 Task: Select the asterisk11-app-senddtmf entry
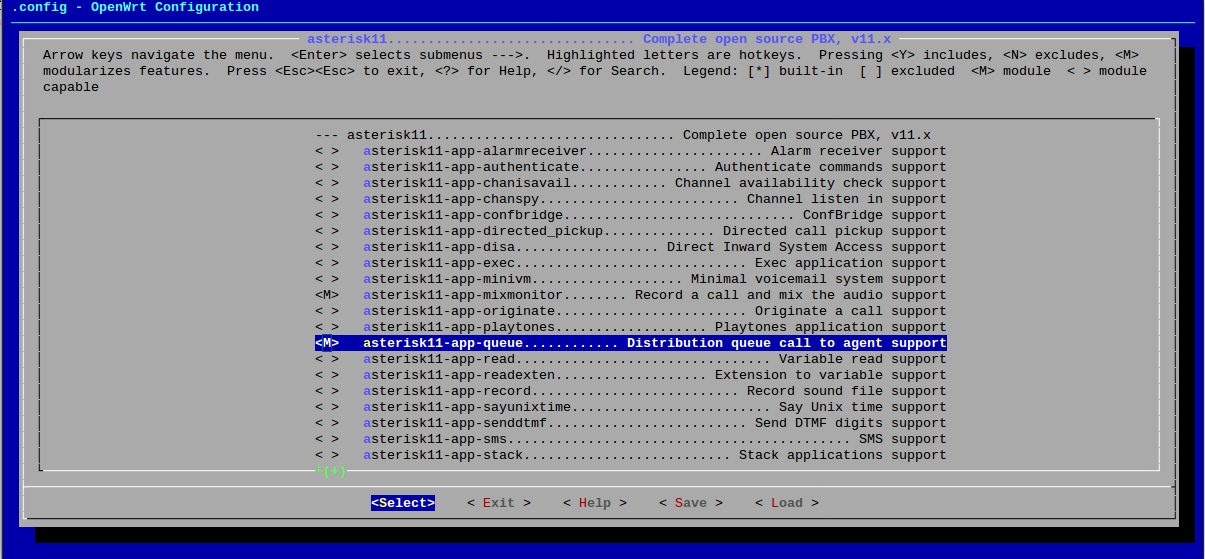(630, 423)
